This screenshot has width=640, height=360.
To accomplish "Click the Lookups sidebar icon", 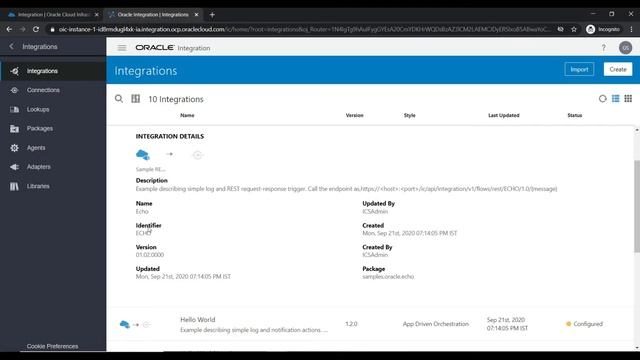I will (14, 109).
